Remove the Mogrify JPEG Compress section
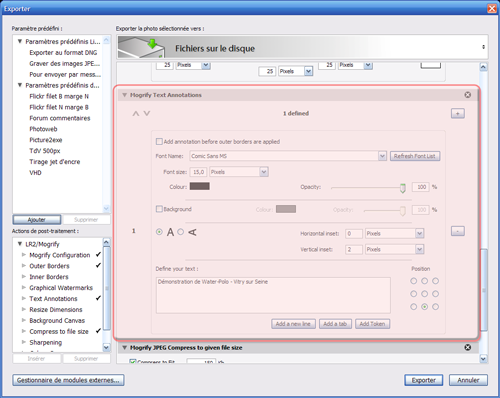 point(468,347)
